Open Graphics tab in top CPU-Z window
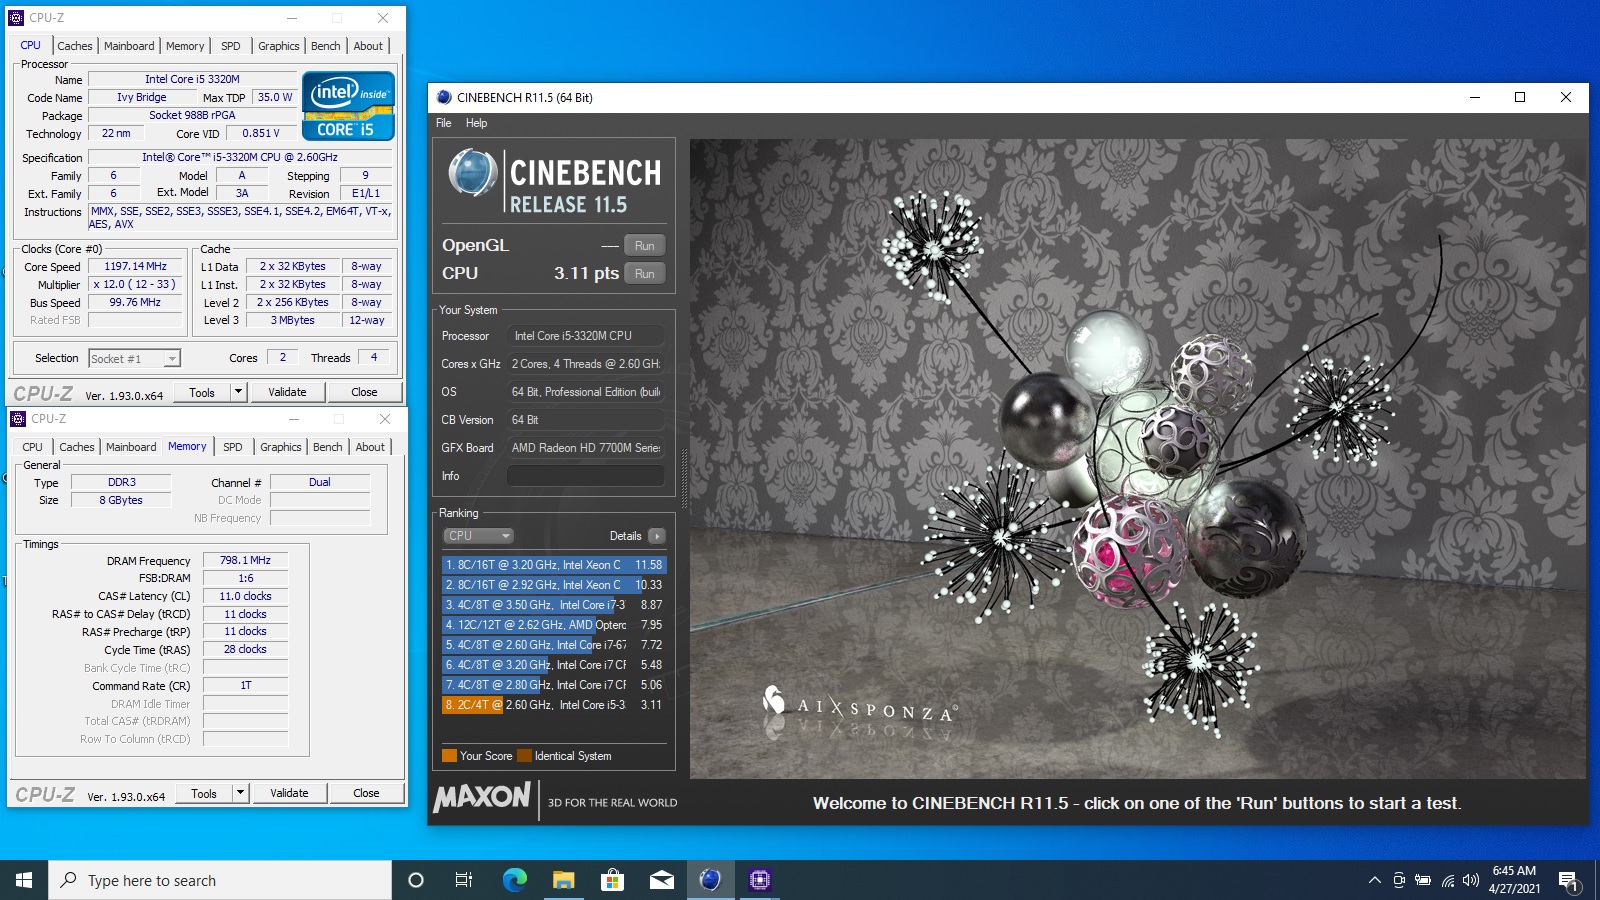The image size is (1600, 900). point(278,46)
